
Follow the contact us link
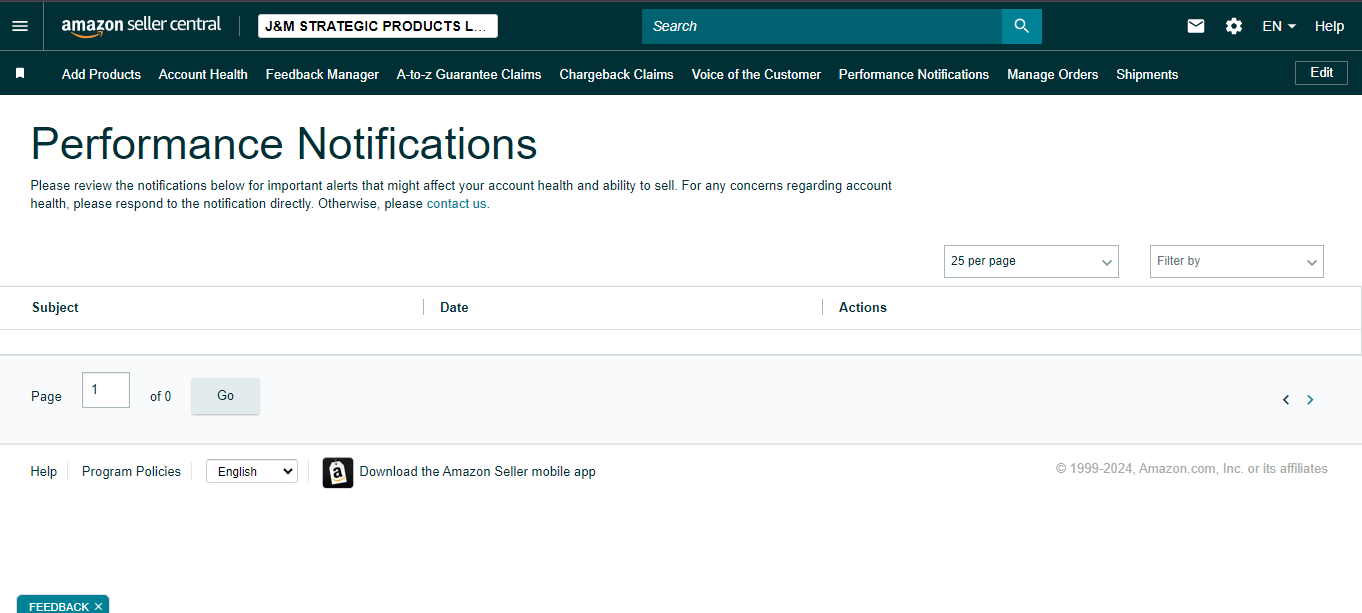tap(457, 203)
